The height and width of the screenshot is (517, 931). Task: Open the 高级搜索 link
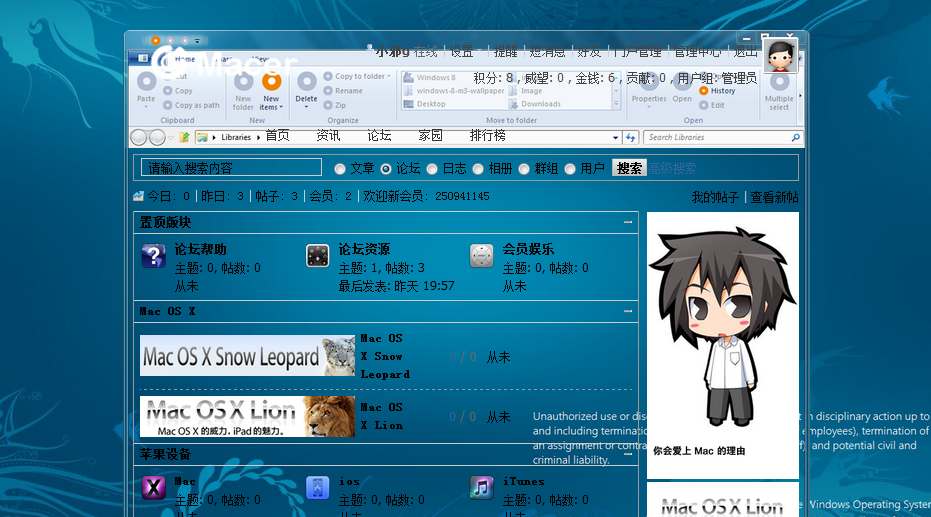point(672,169)
